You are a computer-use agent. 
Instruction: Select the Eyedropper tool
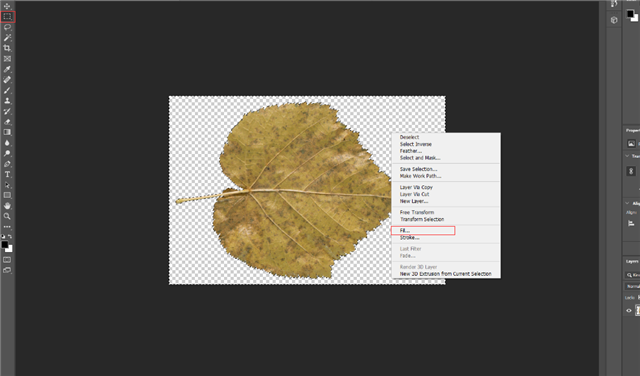pos(7,69)
